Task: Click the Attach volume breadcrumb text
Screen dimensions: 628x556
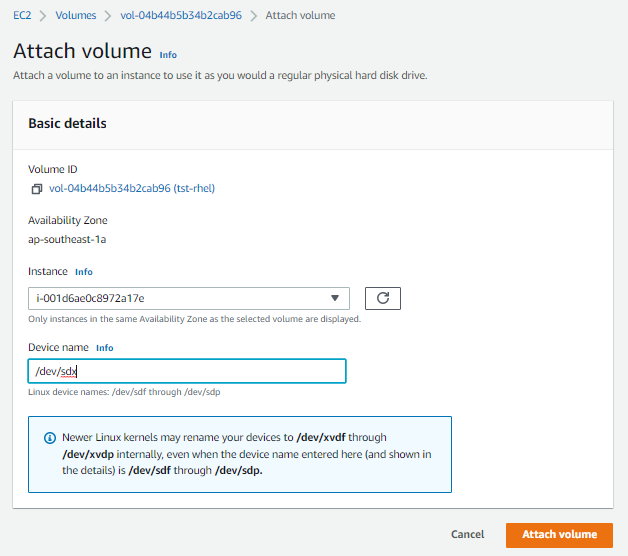Action: [x=300, y=15]
